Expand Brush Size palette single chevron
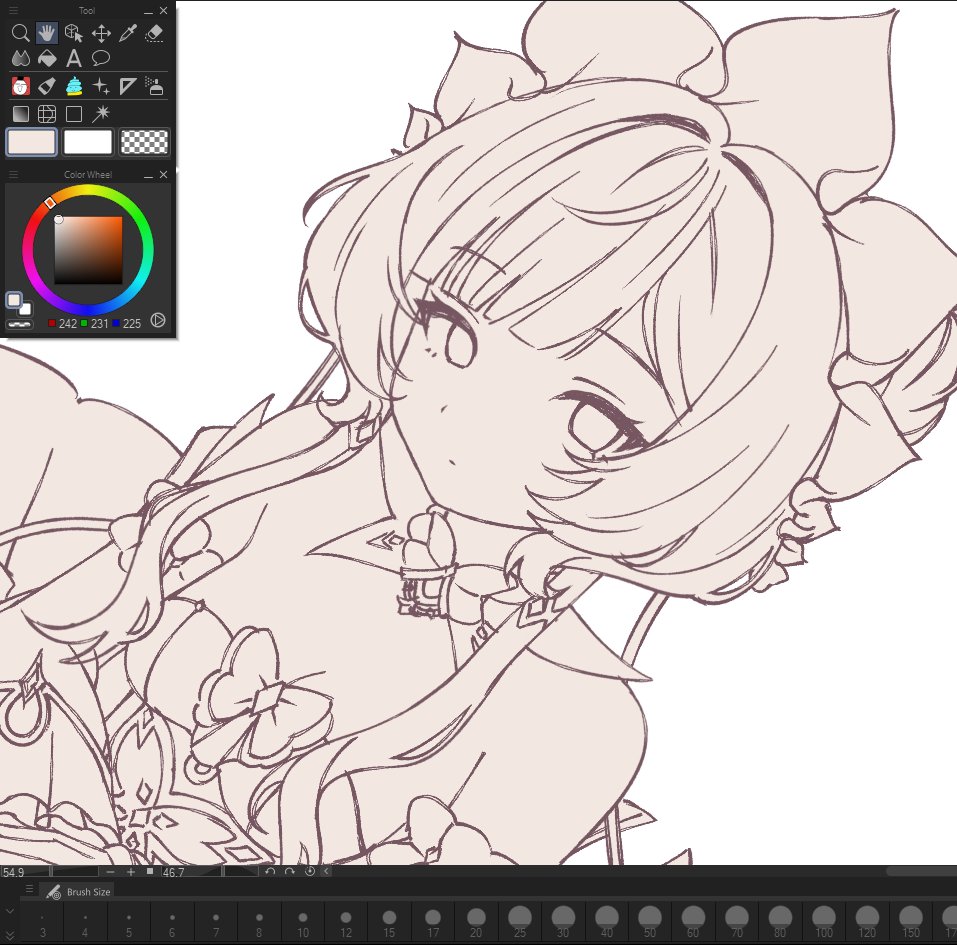 (x=9, y=911)
